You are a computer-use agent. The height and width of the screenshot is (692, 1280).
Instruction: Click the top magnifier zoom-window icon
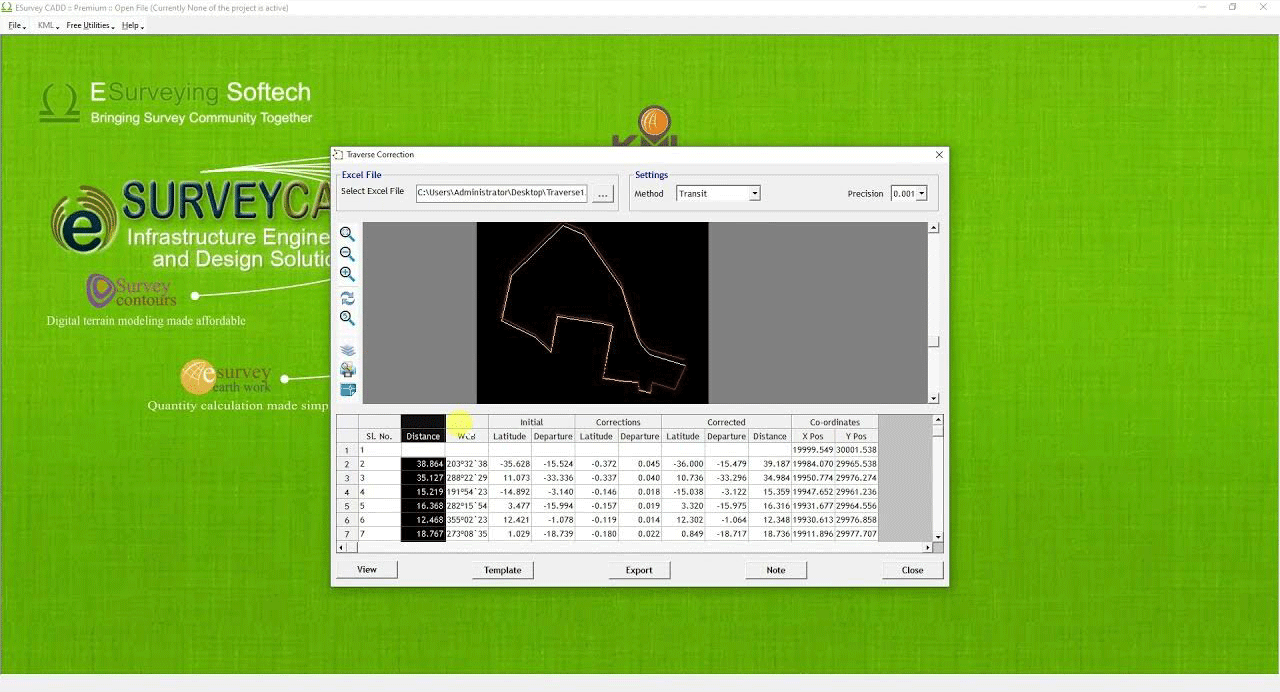(347, 234)
